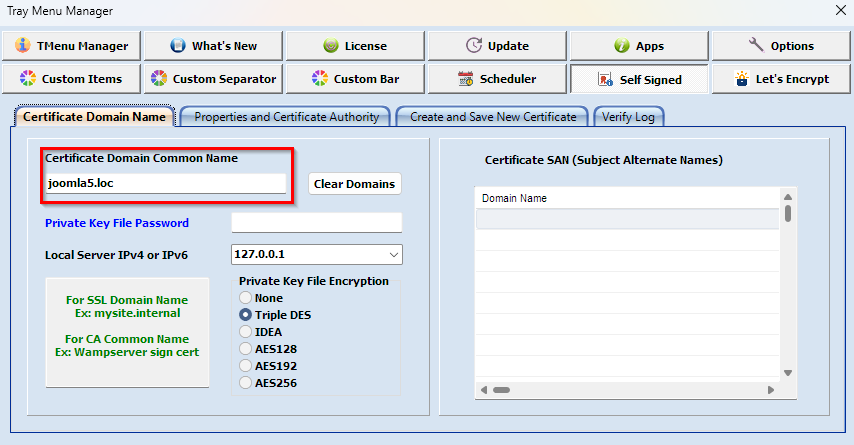Open the TMenu Manager info icon button
Viewport: 854px width, 445px height.
point(71,46)
